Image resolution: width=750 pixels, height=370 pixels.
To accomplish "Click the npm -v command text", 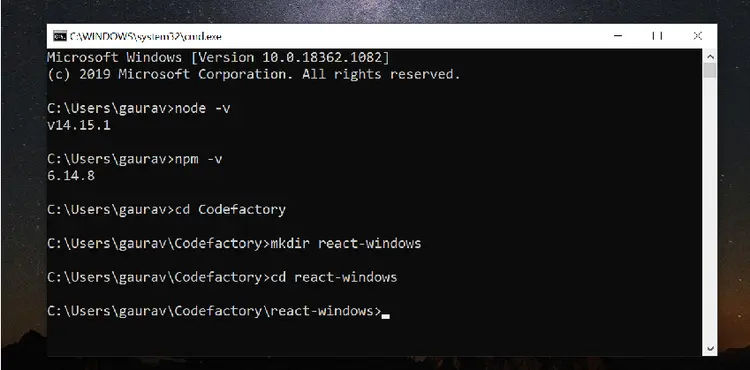I will (x=199, y=159).
